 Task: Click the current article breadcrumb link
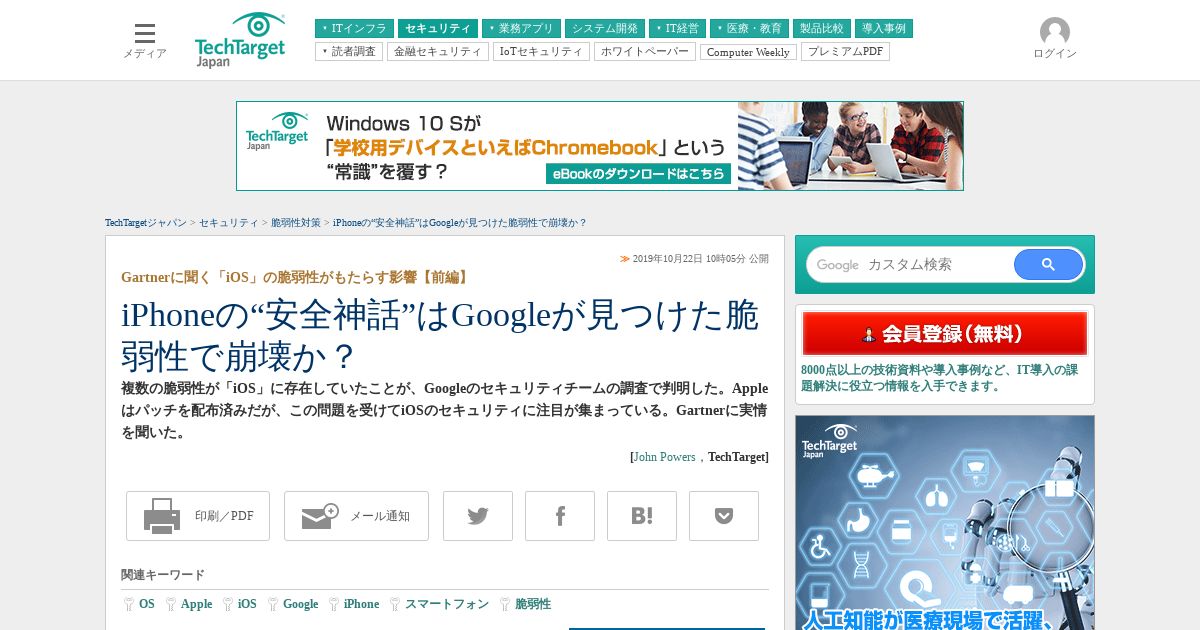pyautogui.click(x=460, y=223)
